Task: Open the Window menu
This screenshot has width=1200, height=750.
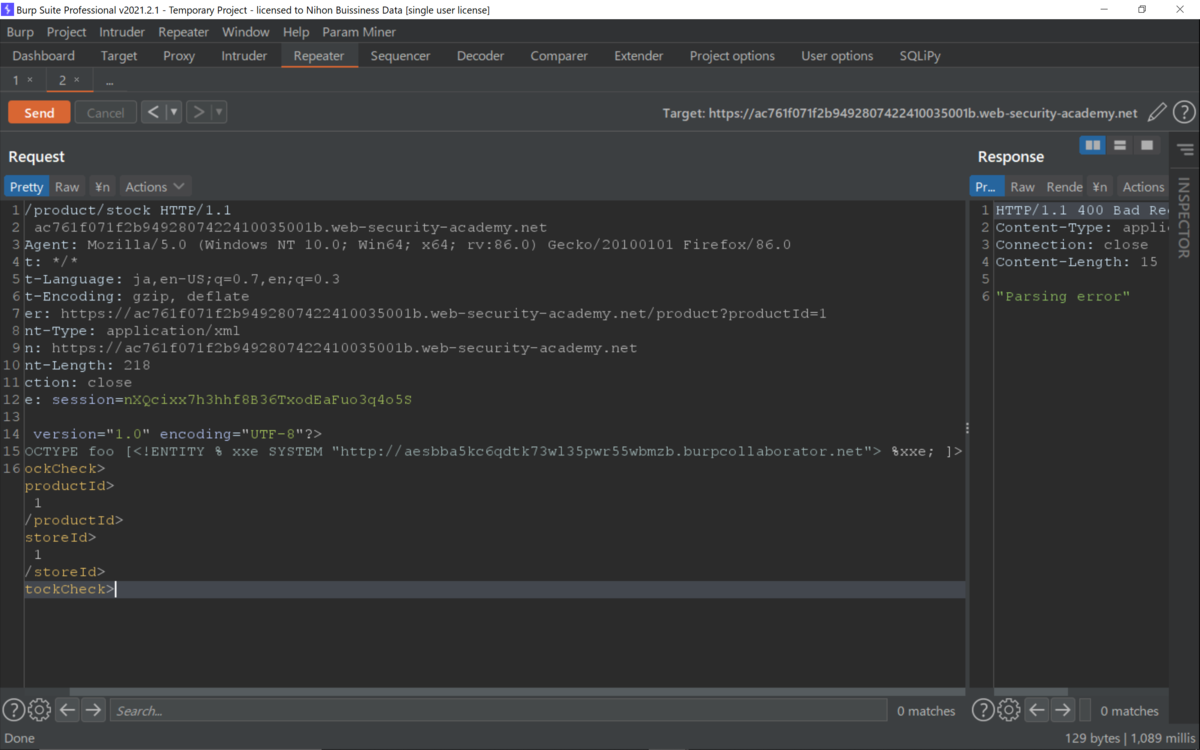Action: click(245, 32)
